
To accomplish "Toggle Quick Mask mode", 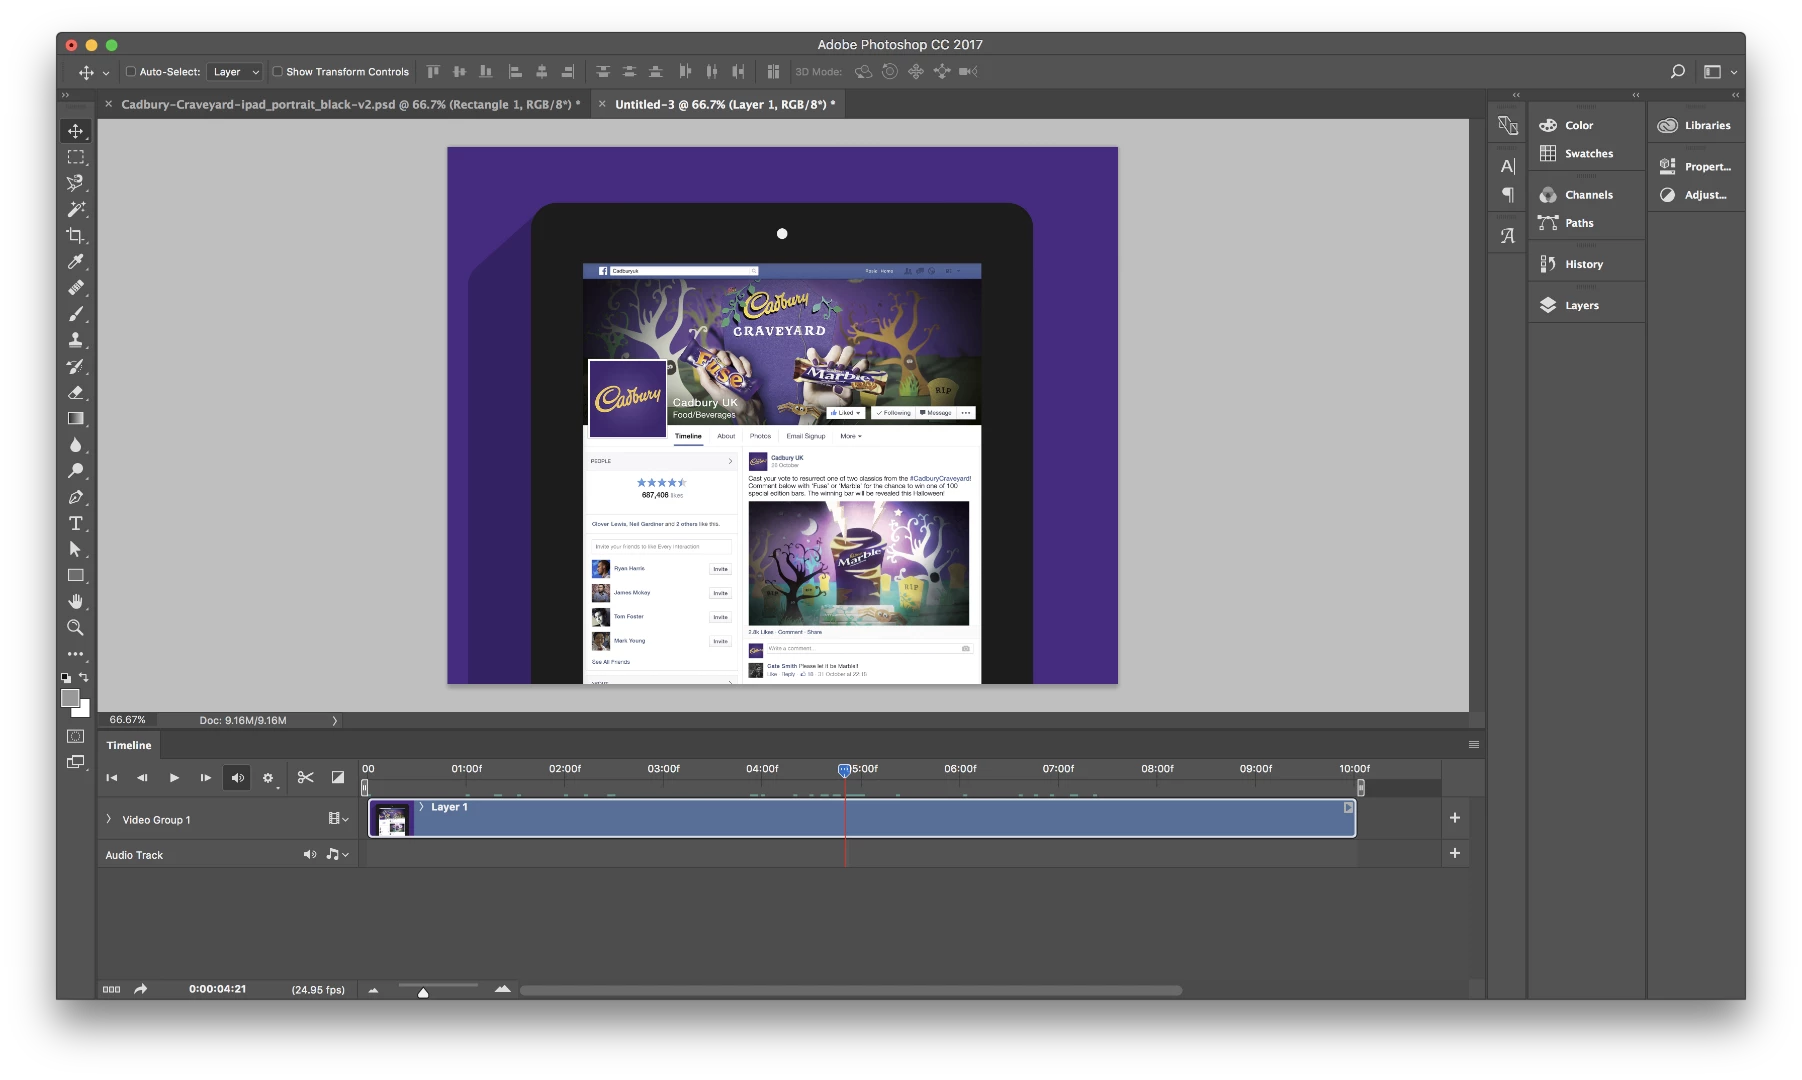I will click(75, 736).
